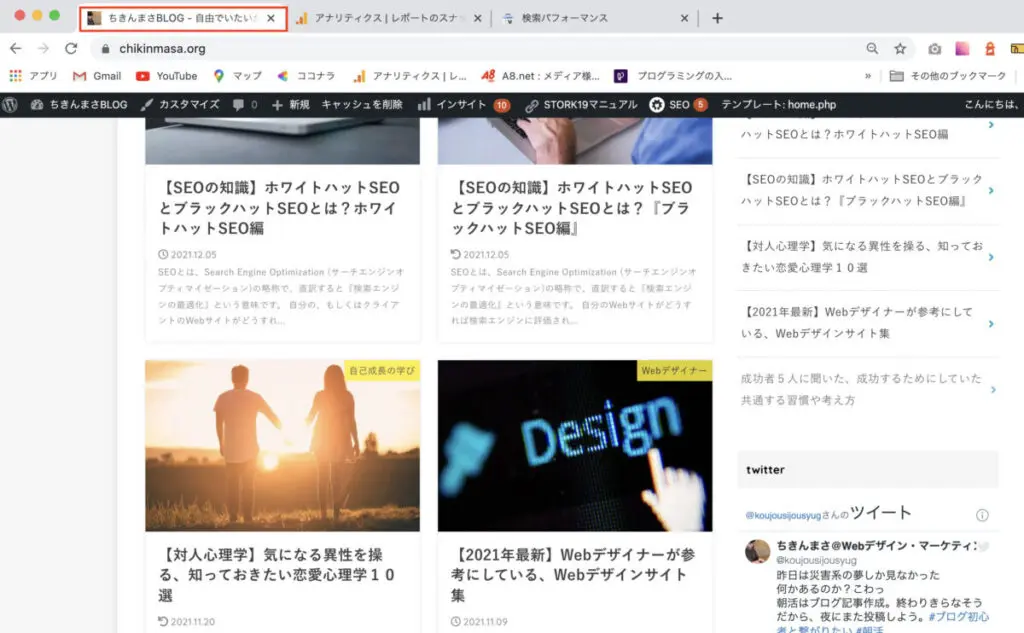1024x633 pixels.
Task: Click the browser reload page icon
Action: 71,48
